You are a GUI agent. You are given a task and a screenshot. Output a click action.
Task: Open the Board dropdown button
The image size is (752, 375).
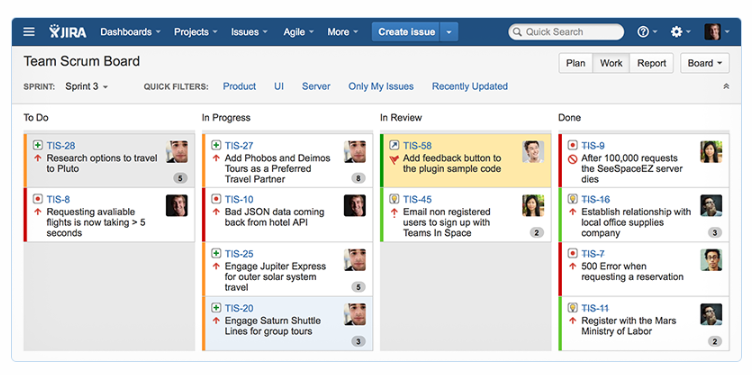click(x=705, y=63)
